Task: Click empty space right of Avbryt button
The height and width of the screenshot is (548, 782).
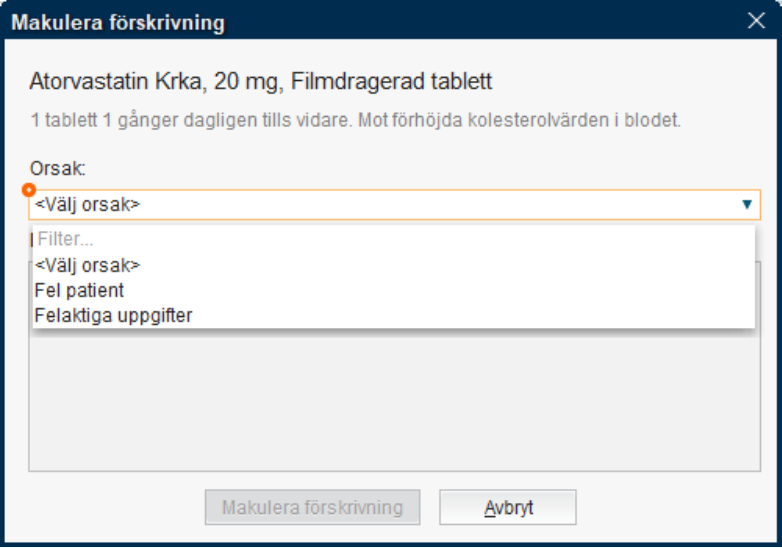Action: pyautogui.click(x=670, y=507)
